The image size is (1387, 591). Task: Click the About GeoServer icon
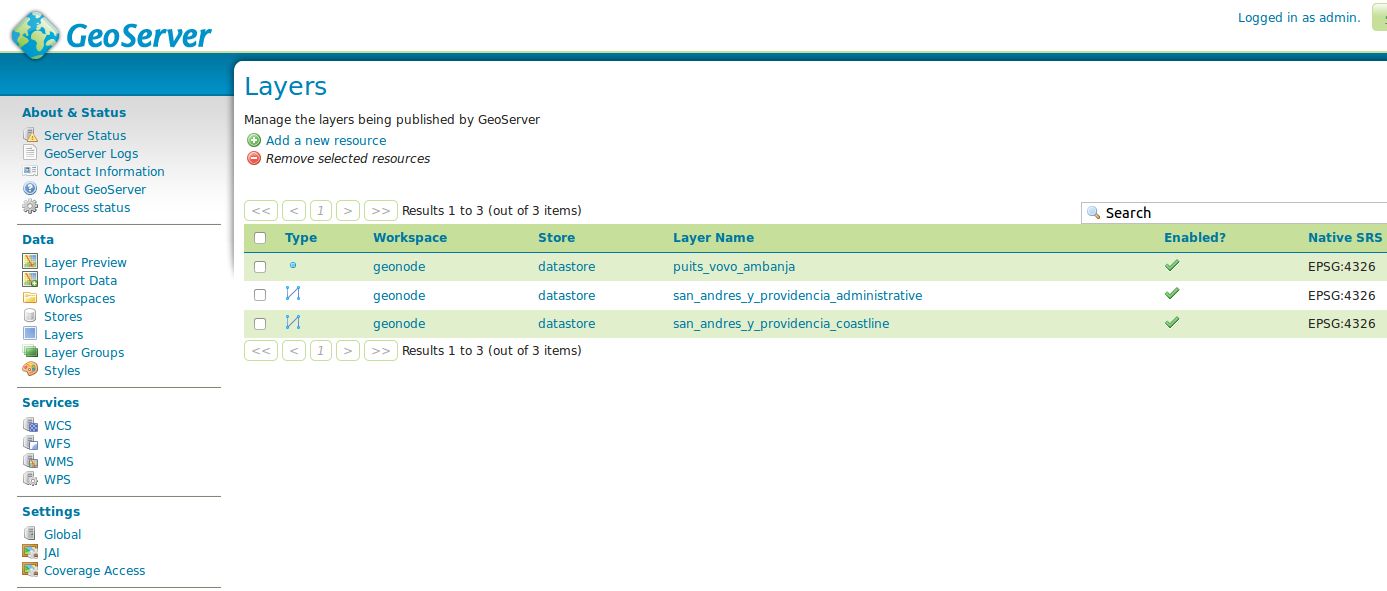pyautogui.click(x=30, y=189)
